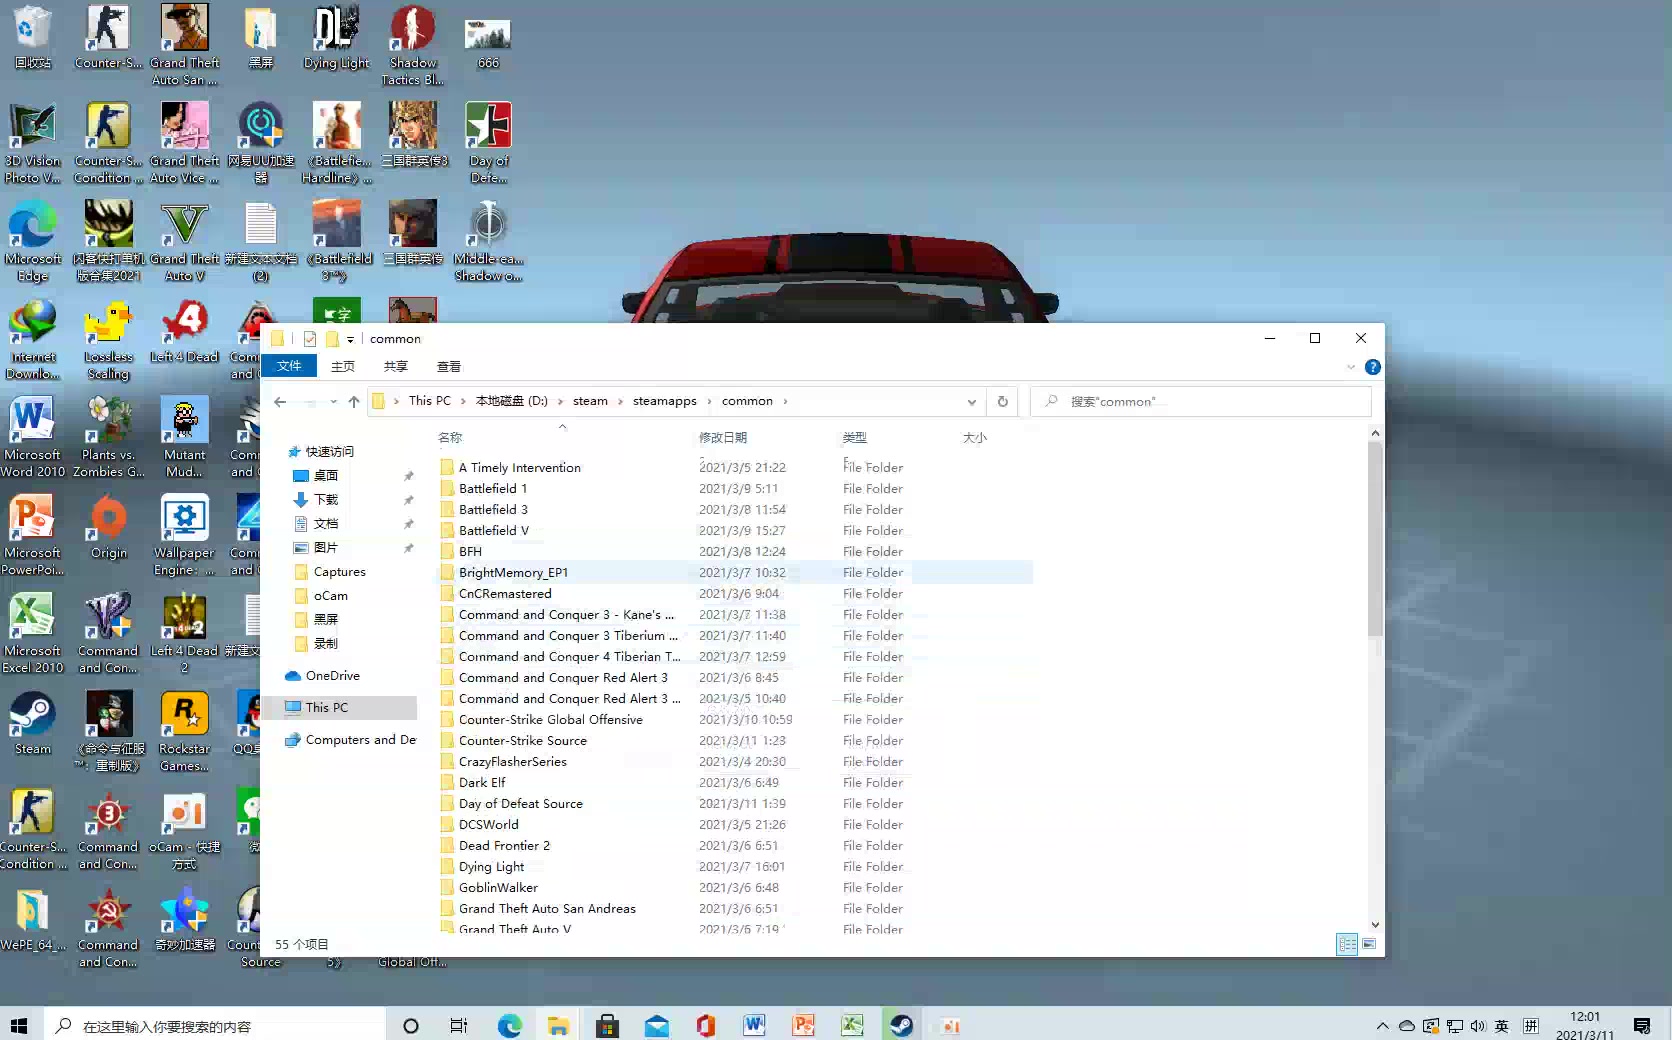The height and width of the screenshot is (1040, 1672).
Task: Toggle the Chinese/English input mode indicator
Action: [1502, 1026]
